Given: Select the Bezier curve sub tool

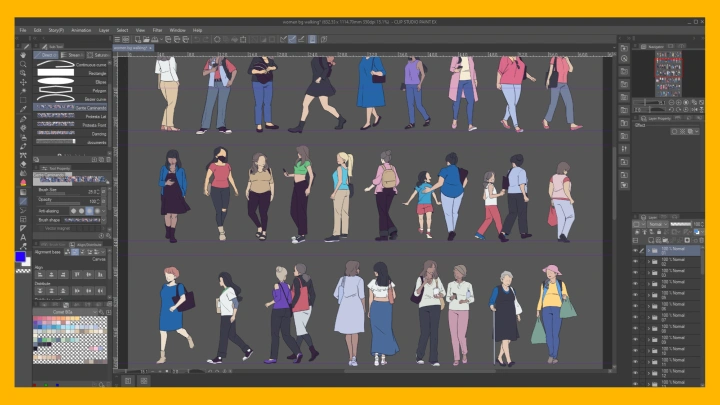Looking at the screenshot, I should pyautogui.click(x=72, y=99).
